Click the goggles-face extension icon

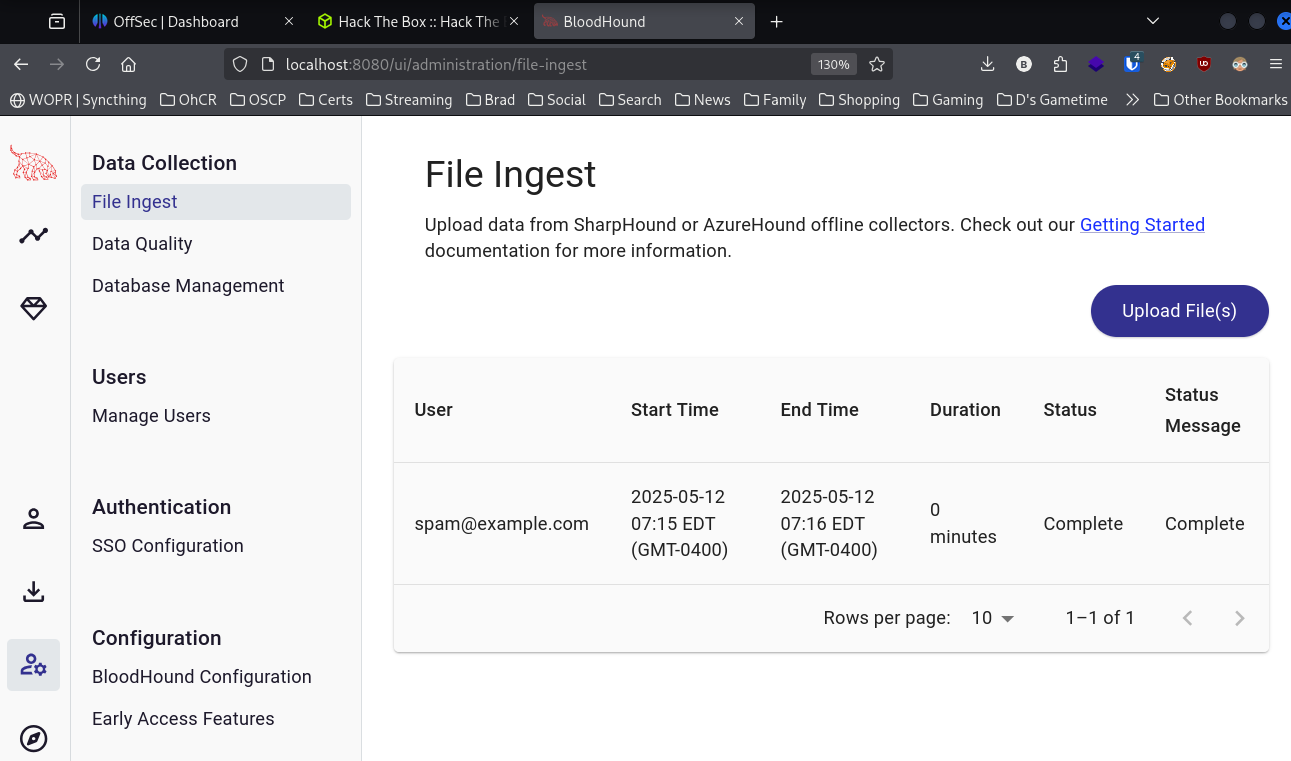pos(1240,64)
